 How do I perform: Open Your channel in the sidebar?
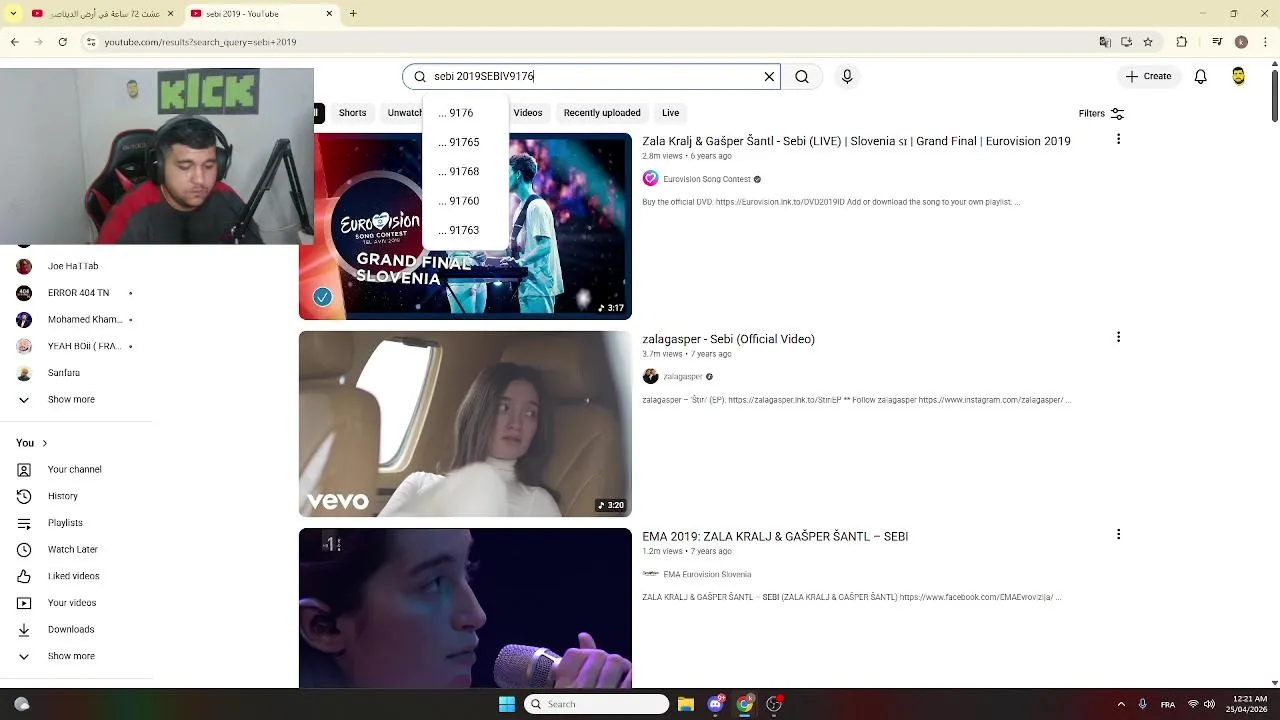tap(76, 469)
